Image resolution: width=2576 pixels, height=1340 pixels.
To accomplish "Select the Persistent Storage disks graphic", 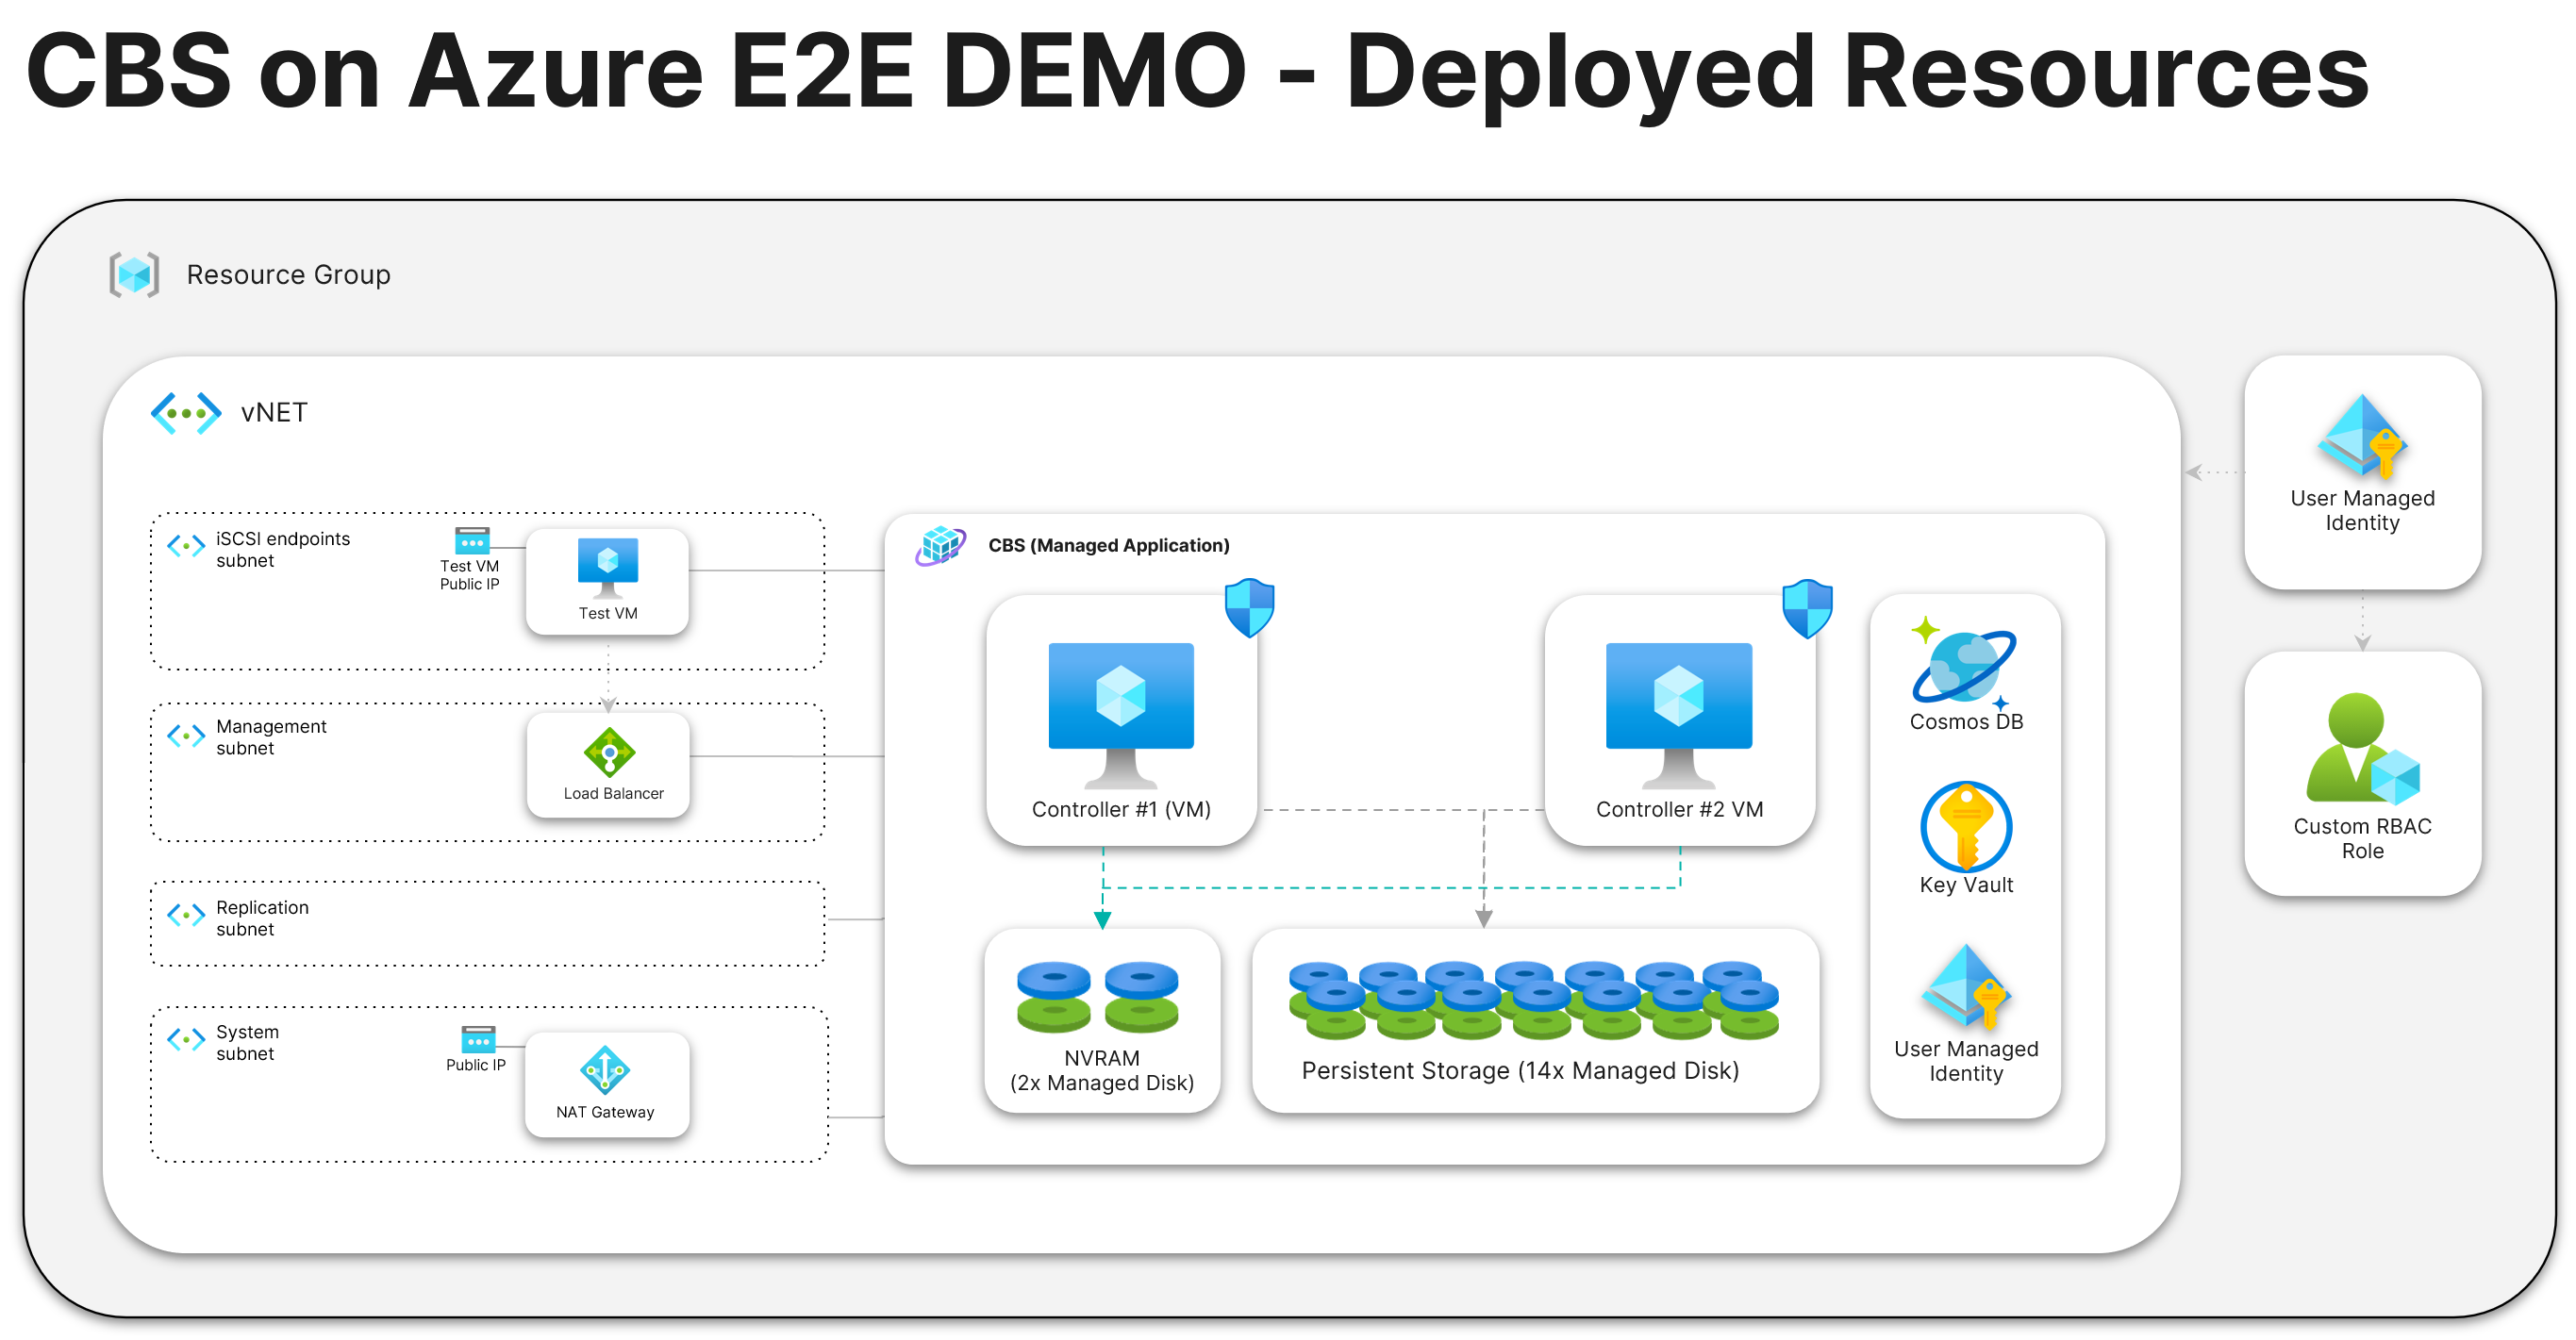I will click(x=1533, y=1000).
